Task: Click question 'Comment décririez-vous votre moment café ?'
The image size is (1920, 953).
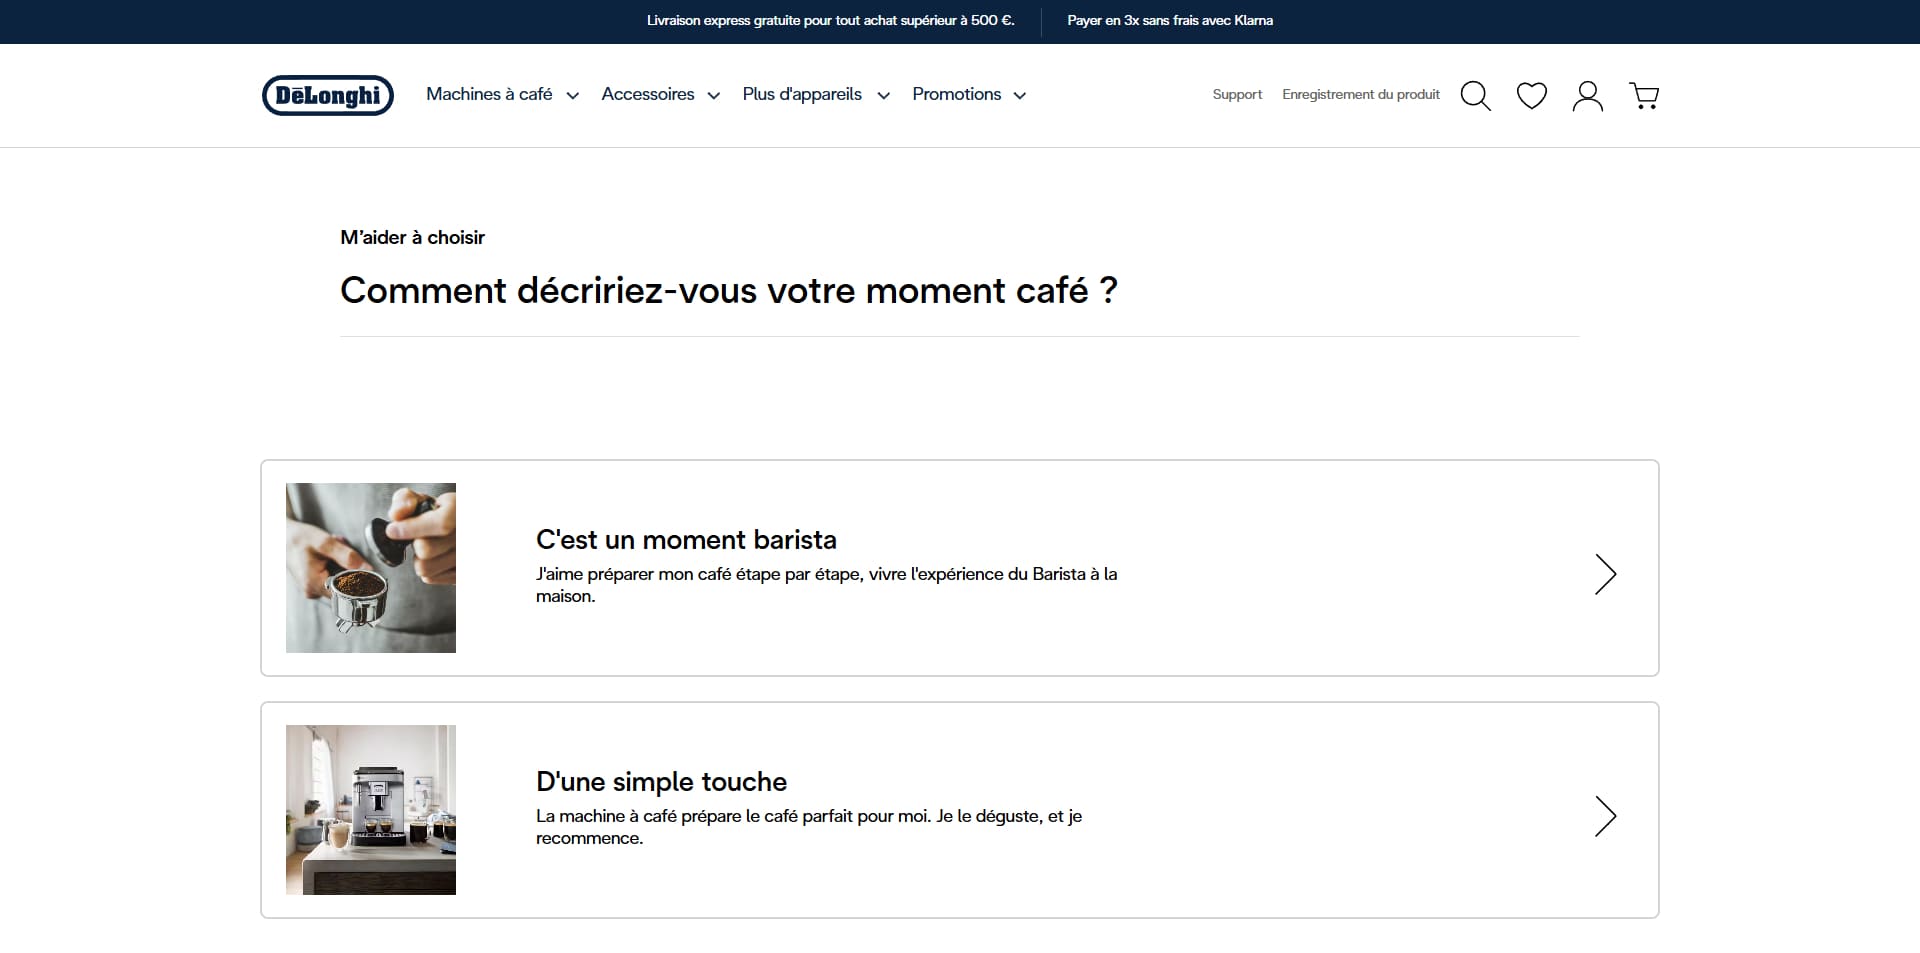Action: tap(729, 290)
